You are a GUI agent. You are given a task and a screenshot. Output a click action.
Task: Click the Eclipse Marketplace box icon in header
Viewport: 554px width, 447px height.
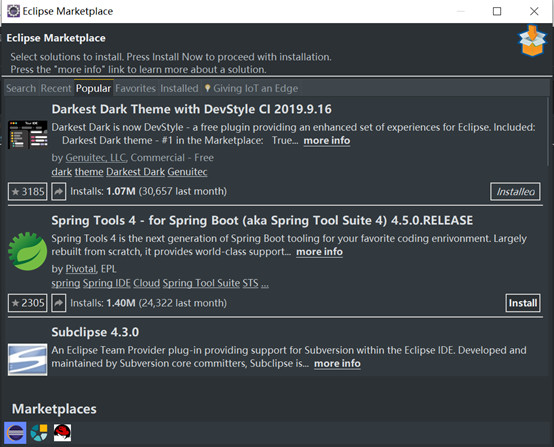(532, 40)
